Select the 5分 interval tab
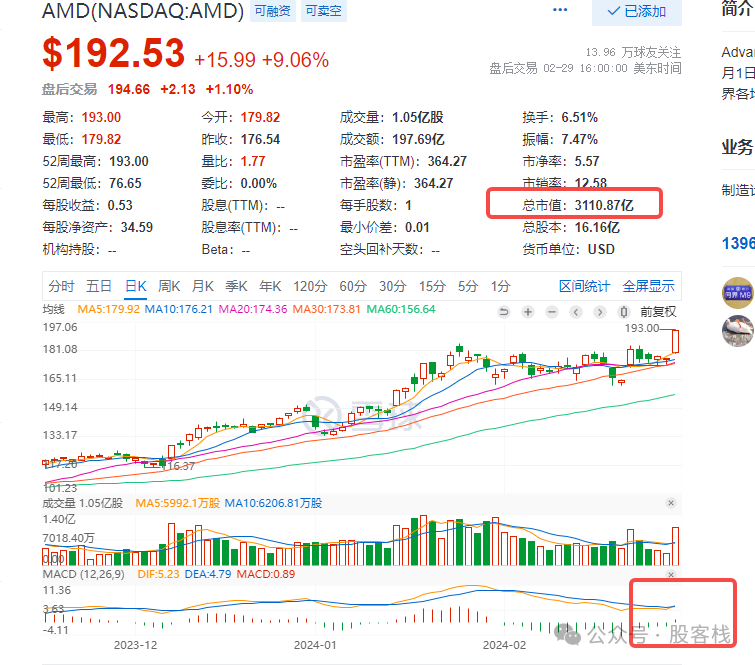This screenshot has height=665, width=755. pos(468,286)
